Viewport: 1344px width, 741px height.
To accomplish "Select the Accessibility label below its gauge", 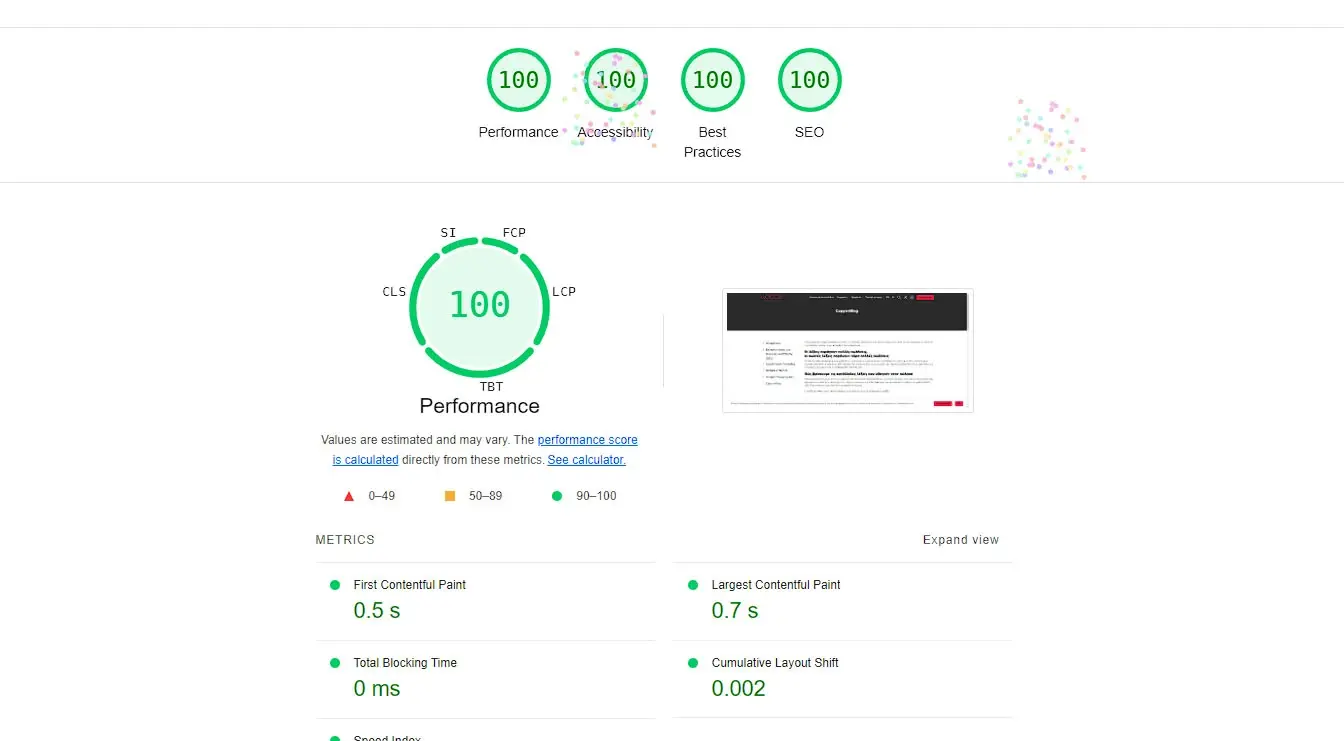I will coord(615,131).
